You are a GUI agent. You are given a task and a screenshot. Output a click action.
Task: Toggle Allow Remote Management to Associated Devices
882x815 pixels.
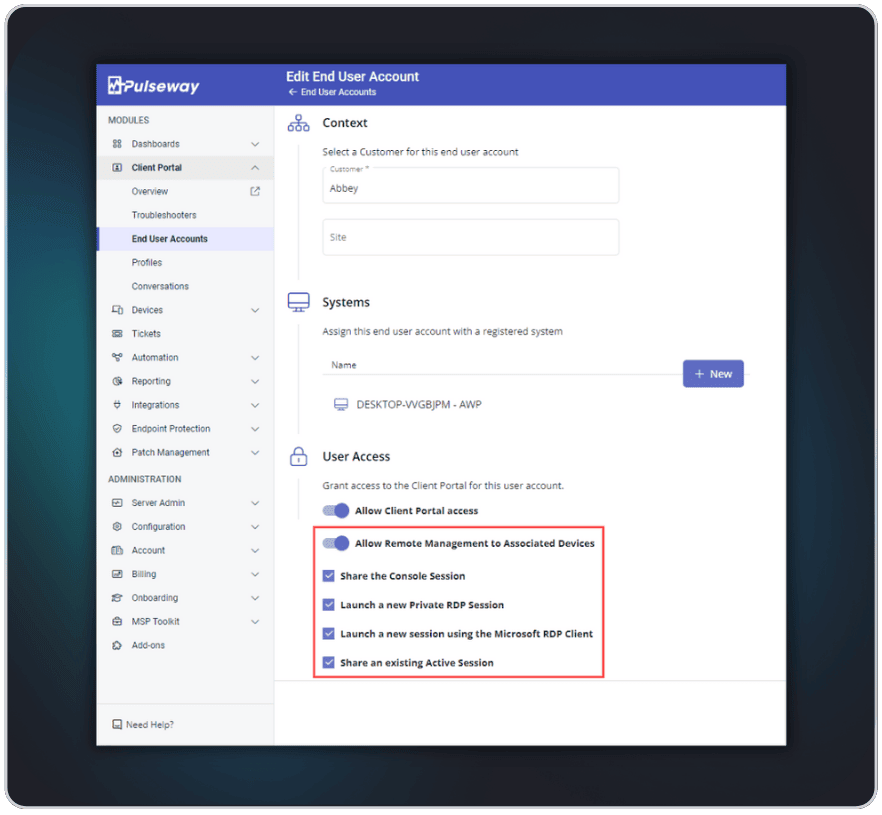click(x=336, y=543)
